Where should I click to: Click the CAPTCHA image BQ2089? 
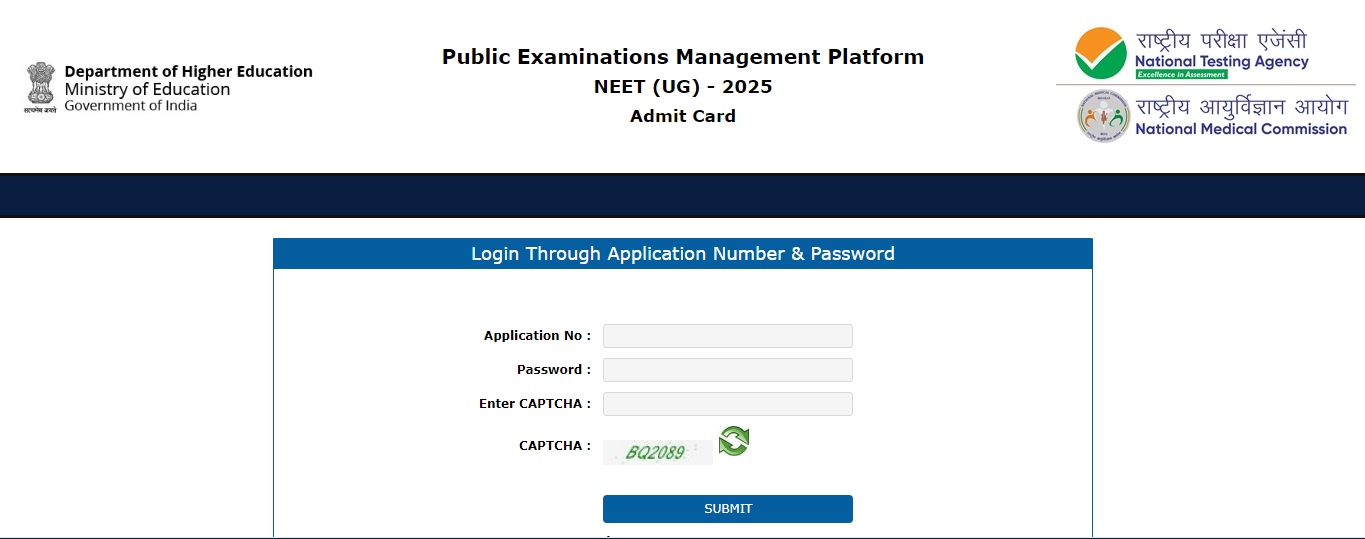pyautogui.click(x=658, y=452)
